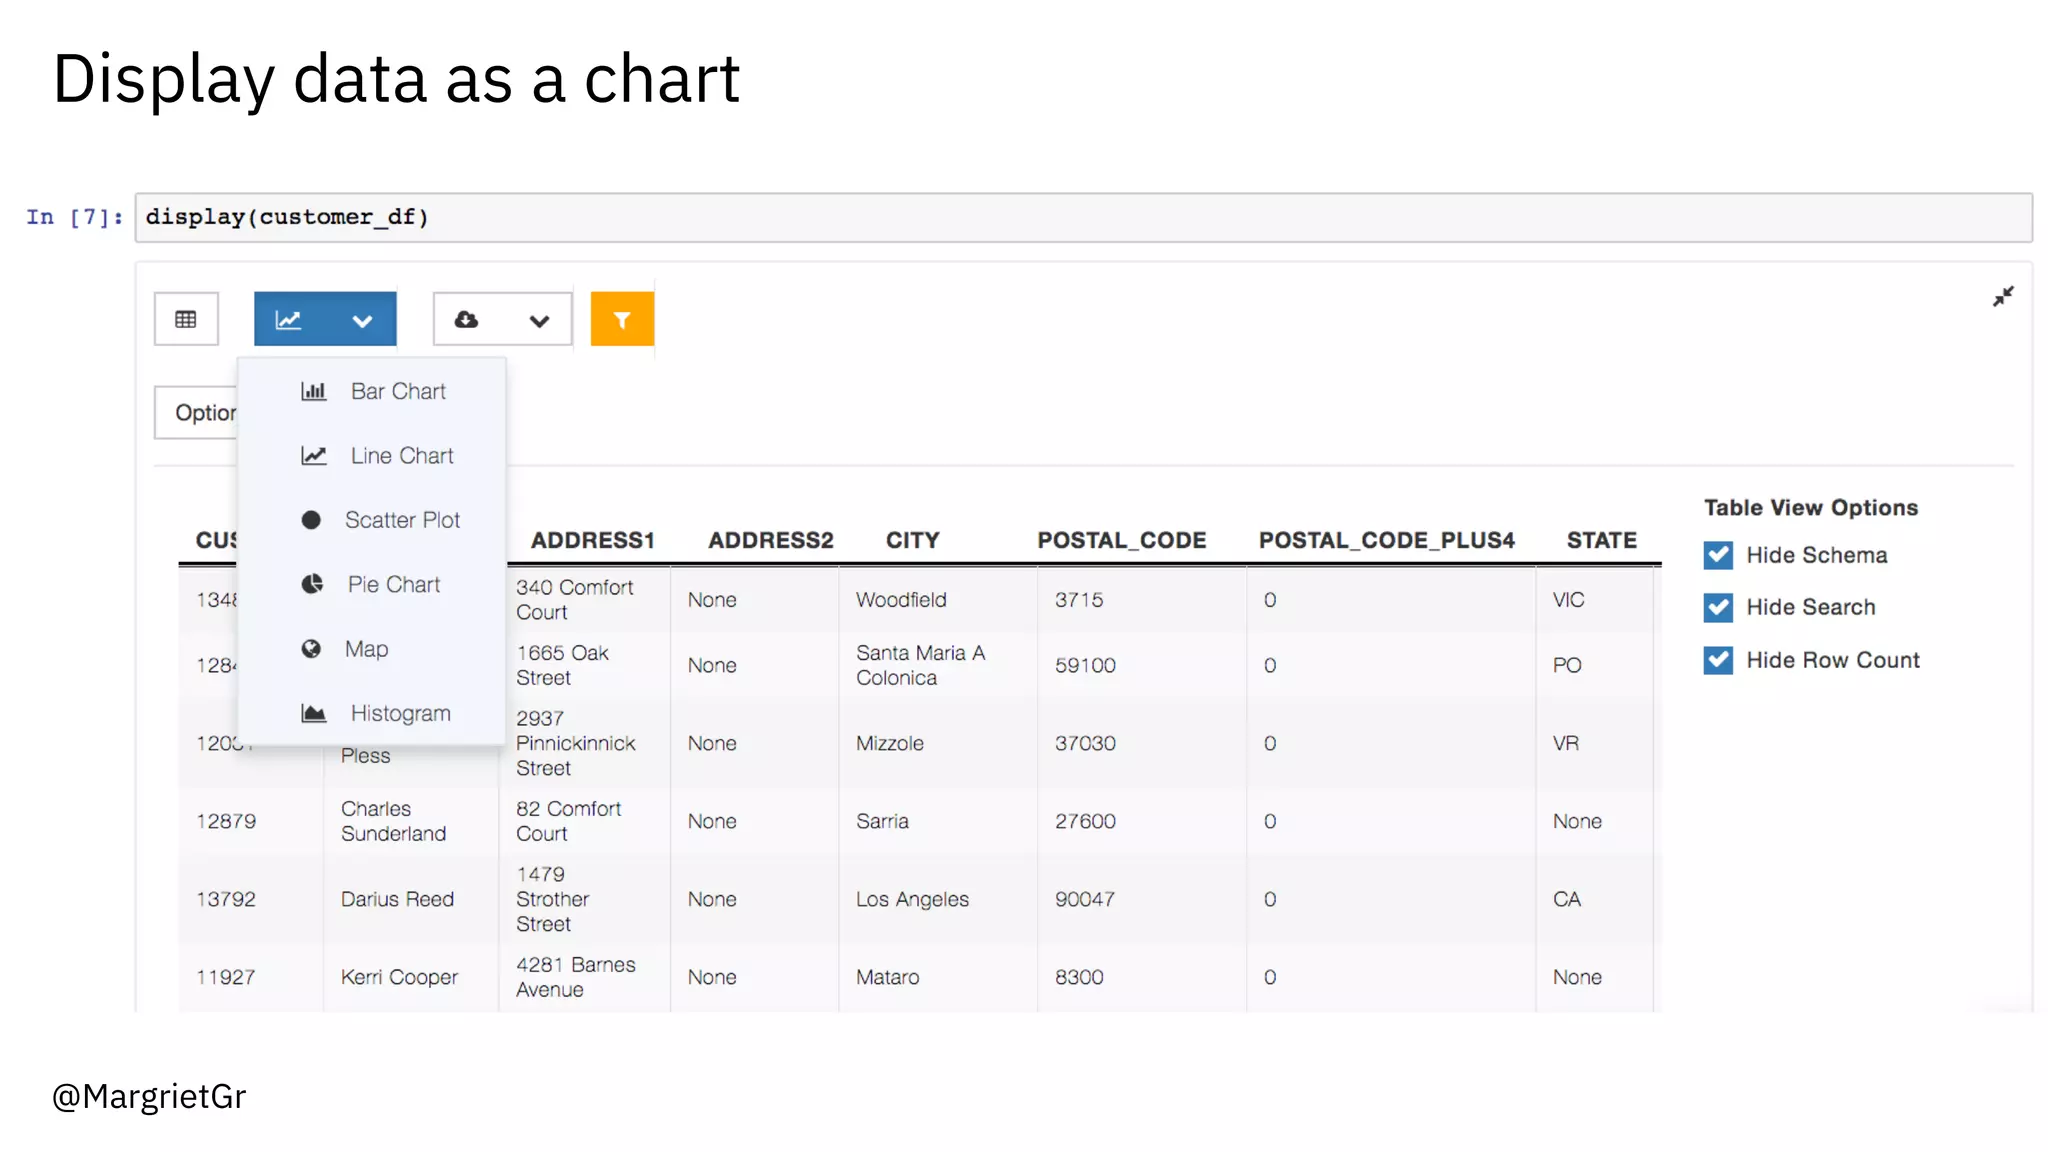Image resolution: width=2048 pixels, height=1152 pixels.
Task: Uncheck Hide Search checkbox
Action: pyautogui.click(x=1718, y=607)
